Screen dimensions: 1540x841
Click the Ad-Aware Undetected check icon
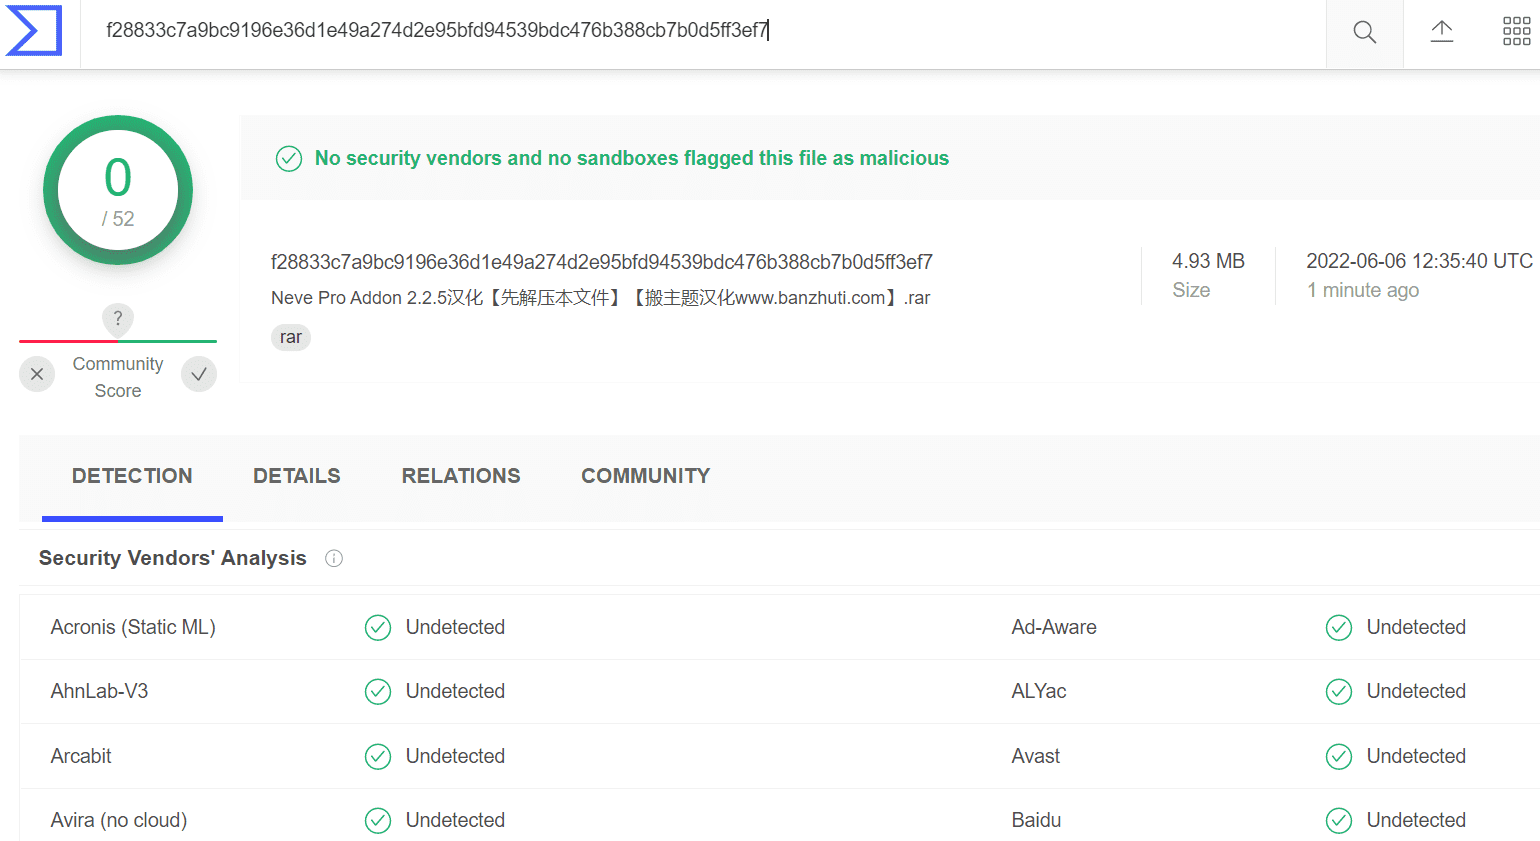tap(1339, 627)
